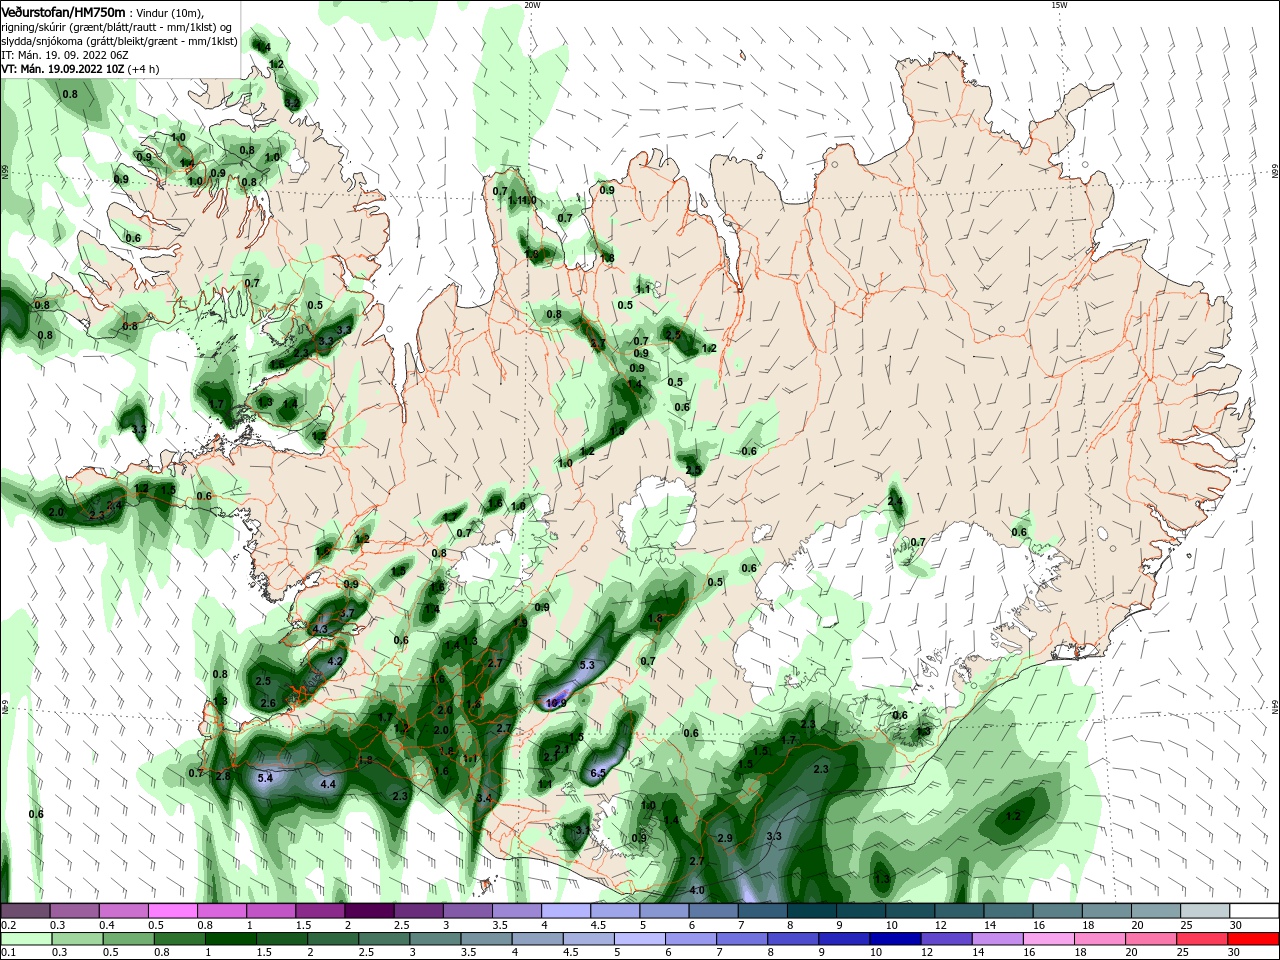Click the medium green 0.5 rain legend swatch

pos(129,939)
